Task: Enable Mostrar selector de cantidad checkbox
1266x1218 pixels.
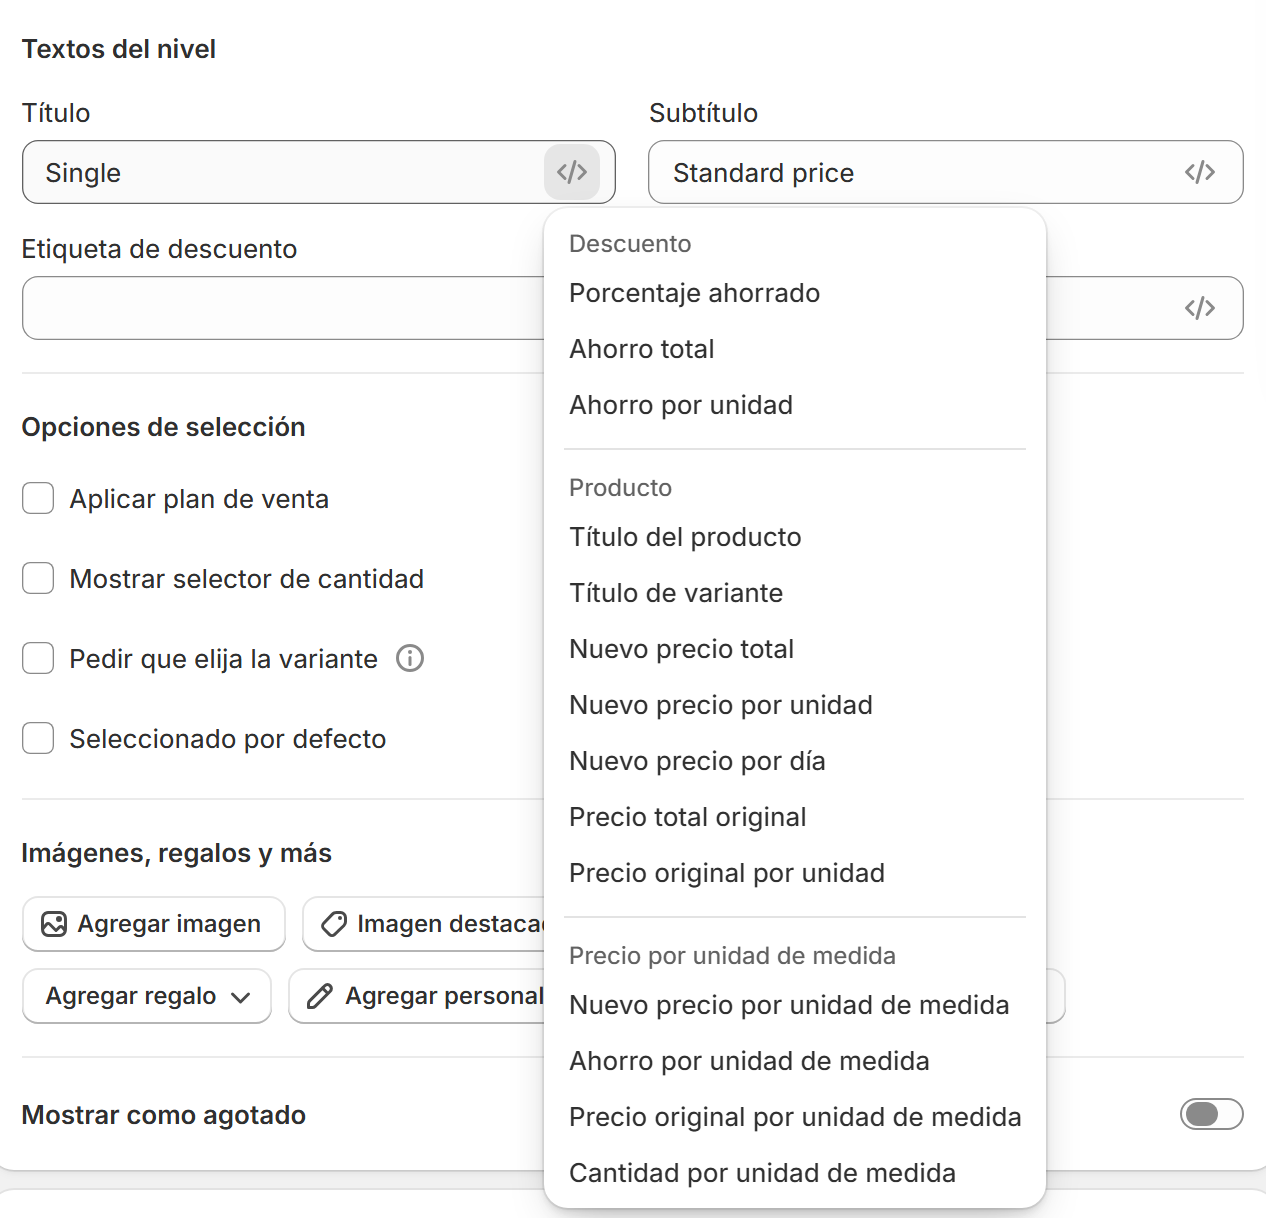Action: click(x=38, y=578)
